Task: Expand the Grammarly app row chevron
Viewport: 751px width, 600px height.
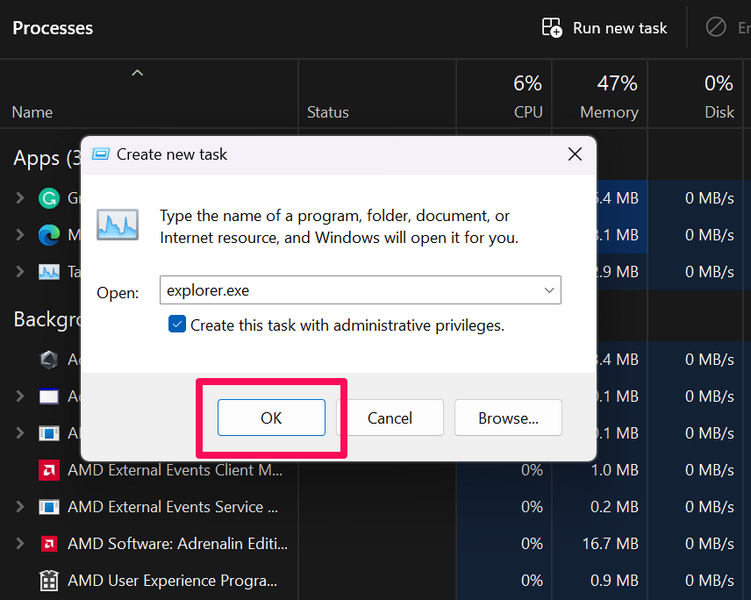Action: [x=20, y=198]
